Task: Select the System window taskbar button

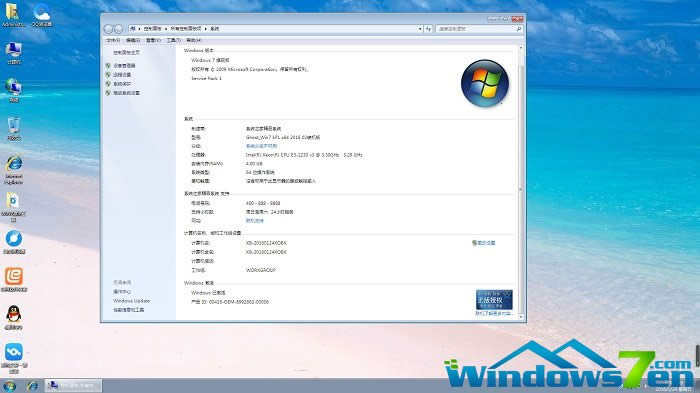Action: point(73,385)
